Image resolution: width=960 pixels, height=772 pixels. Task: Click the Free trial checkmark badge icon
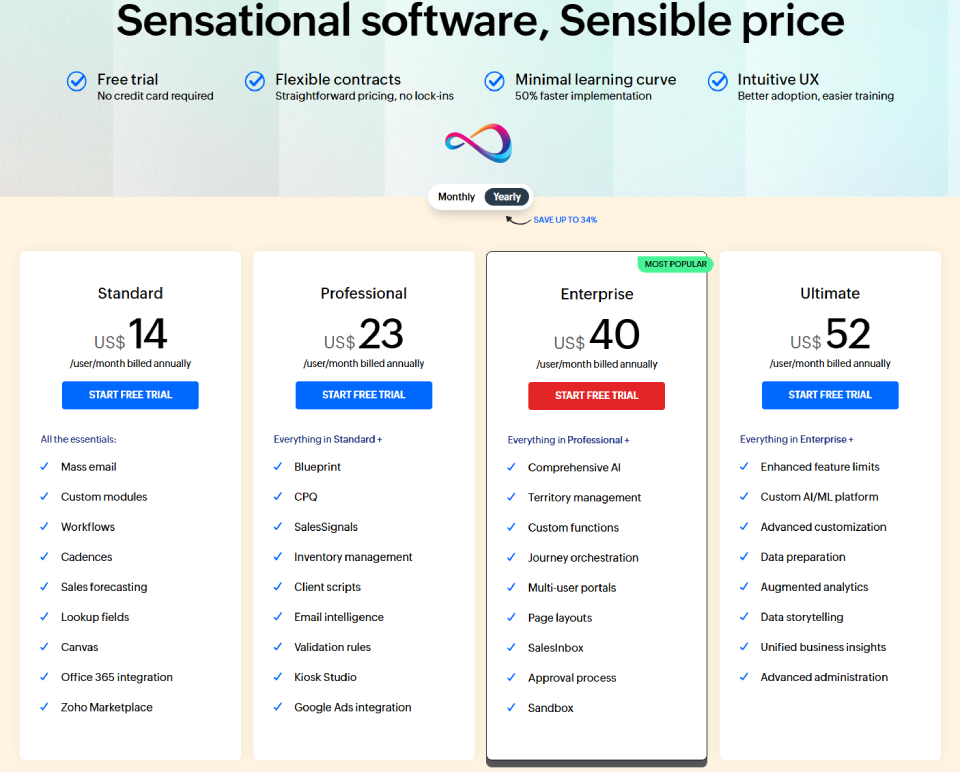tap(77, 82)
